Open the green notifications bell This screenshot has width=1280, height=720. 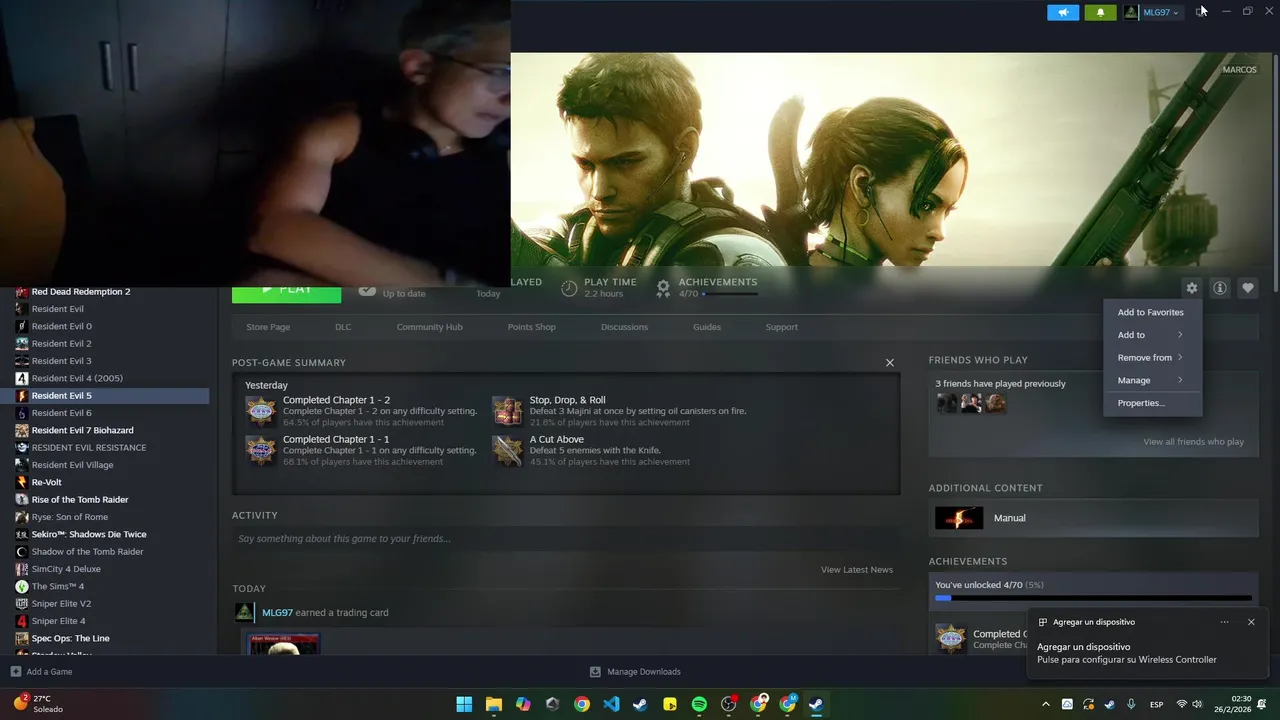tap(1100, 12)
